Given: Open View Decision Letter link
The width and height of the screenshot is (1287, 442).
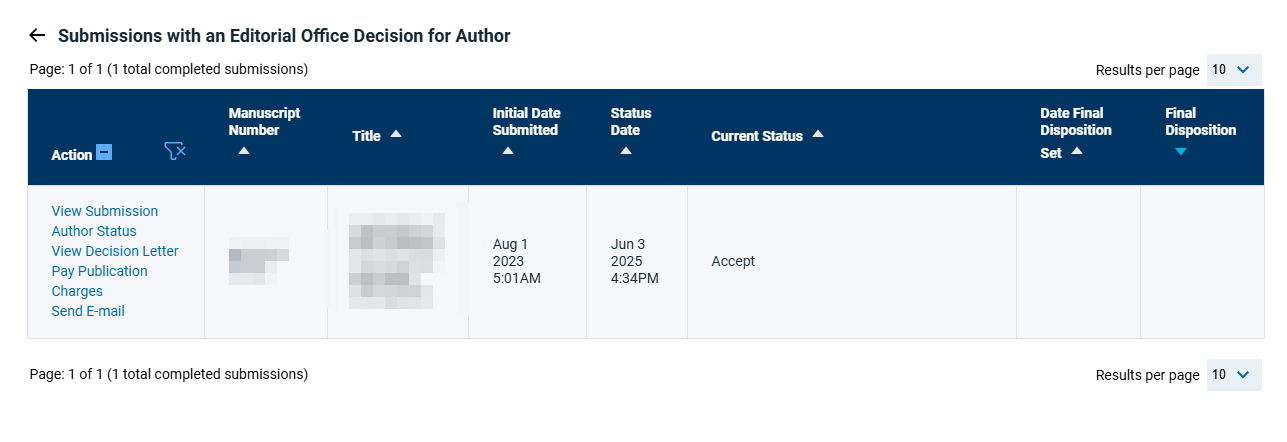Looking at the screenshot, I should tap(115, 251).
